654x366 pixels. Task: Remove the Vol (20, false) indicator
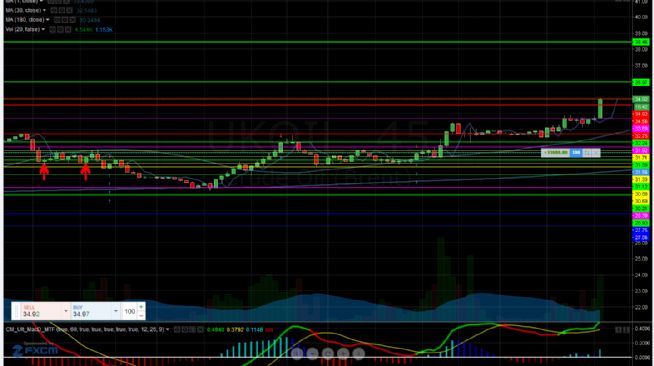(67, 30)
